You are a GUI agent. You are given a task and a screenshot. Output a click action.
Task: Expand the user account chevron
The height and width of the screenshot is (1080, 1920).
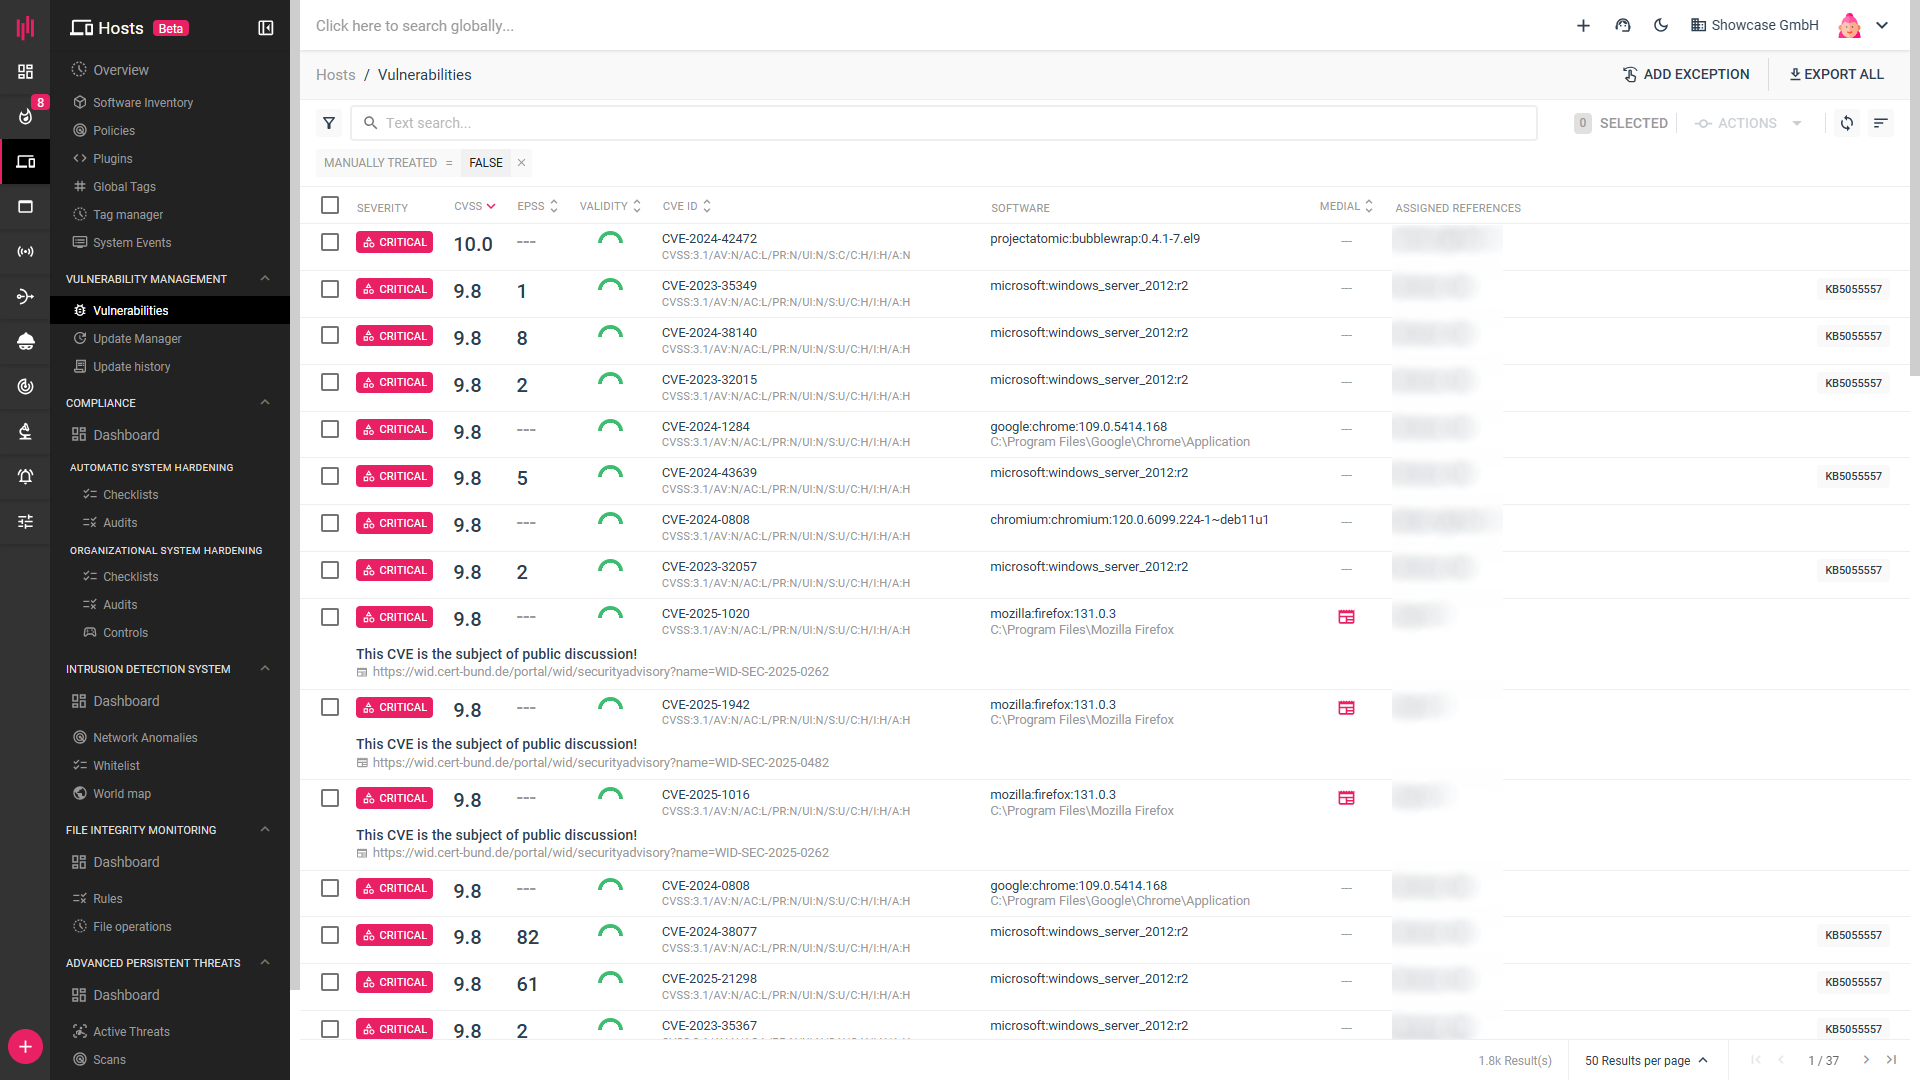1882,26
